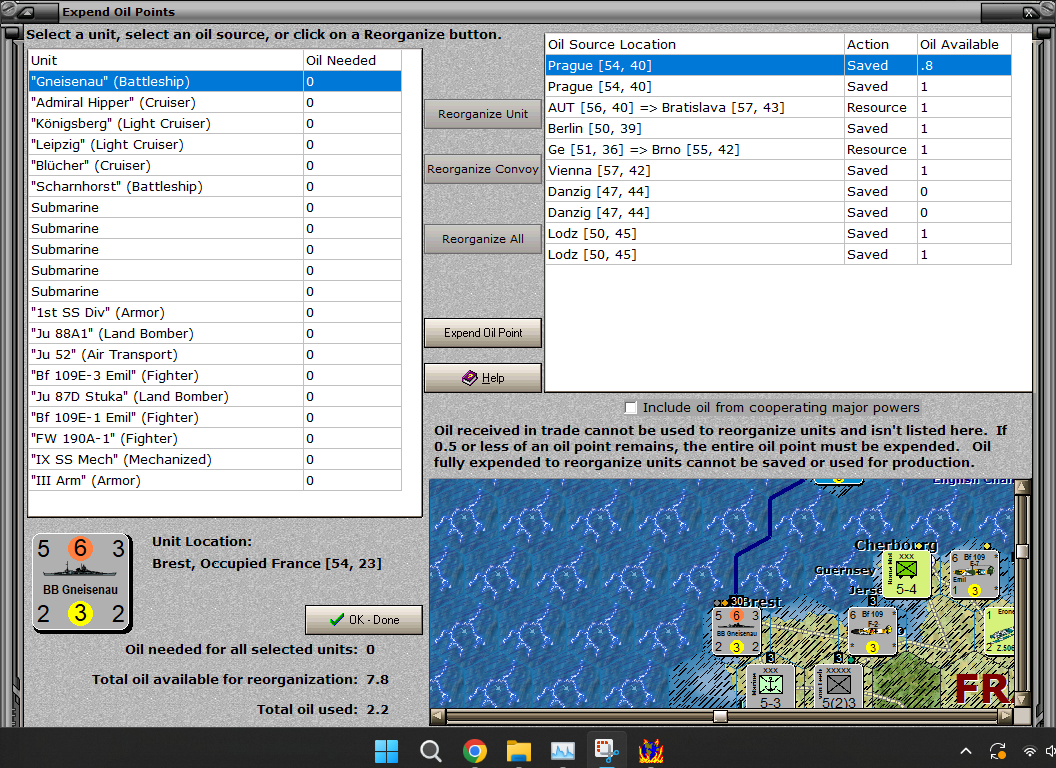Select "1st SS Div" (Armor) row
The width and height of the screenshot is (1056, 768).
click(x=215, y=313)
